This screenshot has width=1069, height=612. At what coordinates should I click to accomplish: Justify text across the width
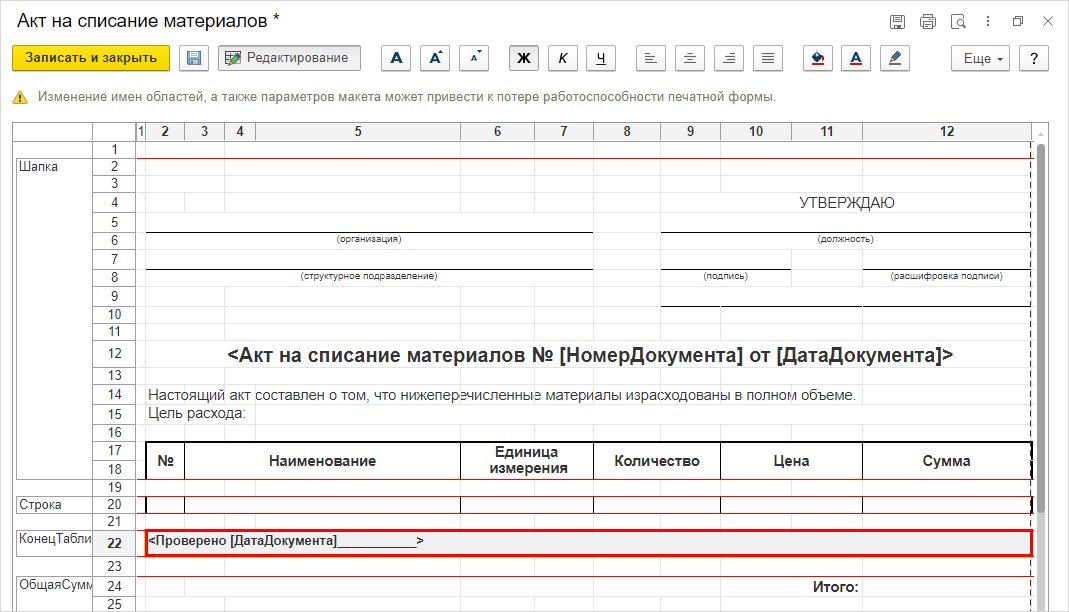click(768, 58)
